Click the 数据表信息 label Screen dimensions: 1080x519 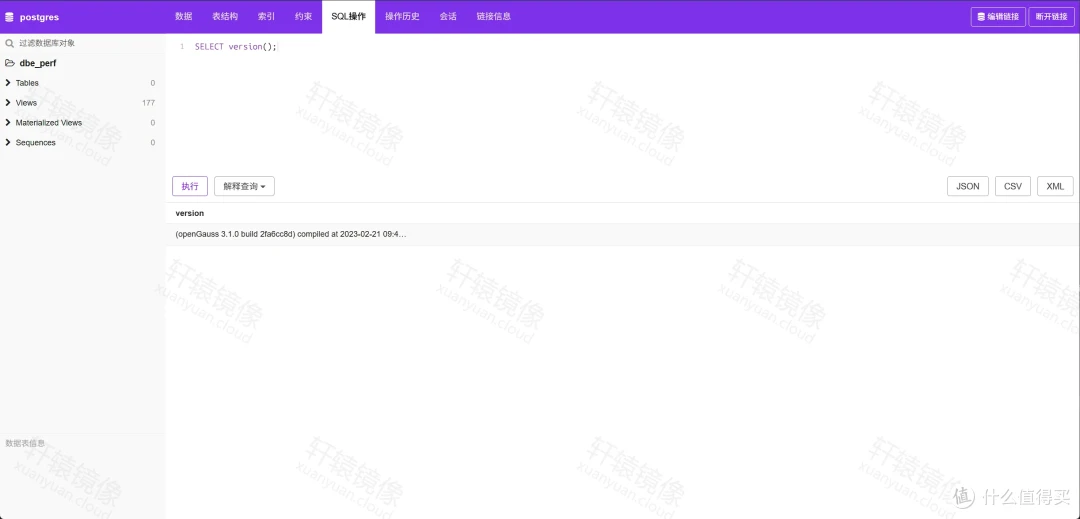coord(25,443)
